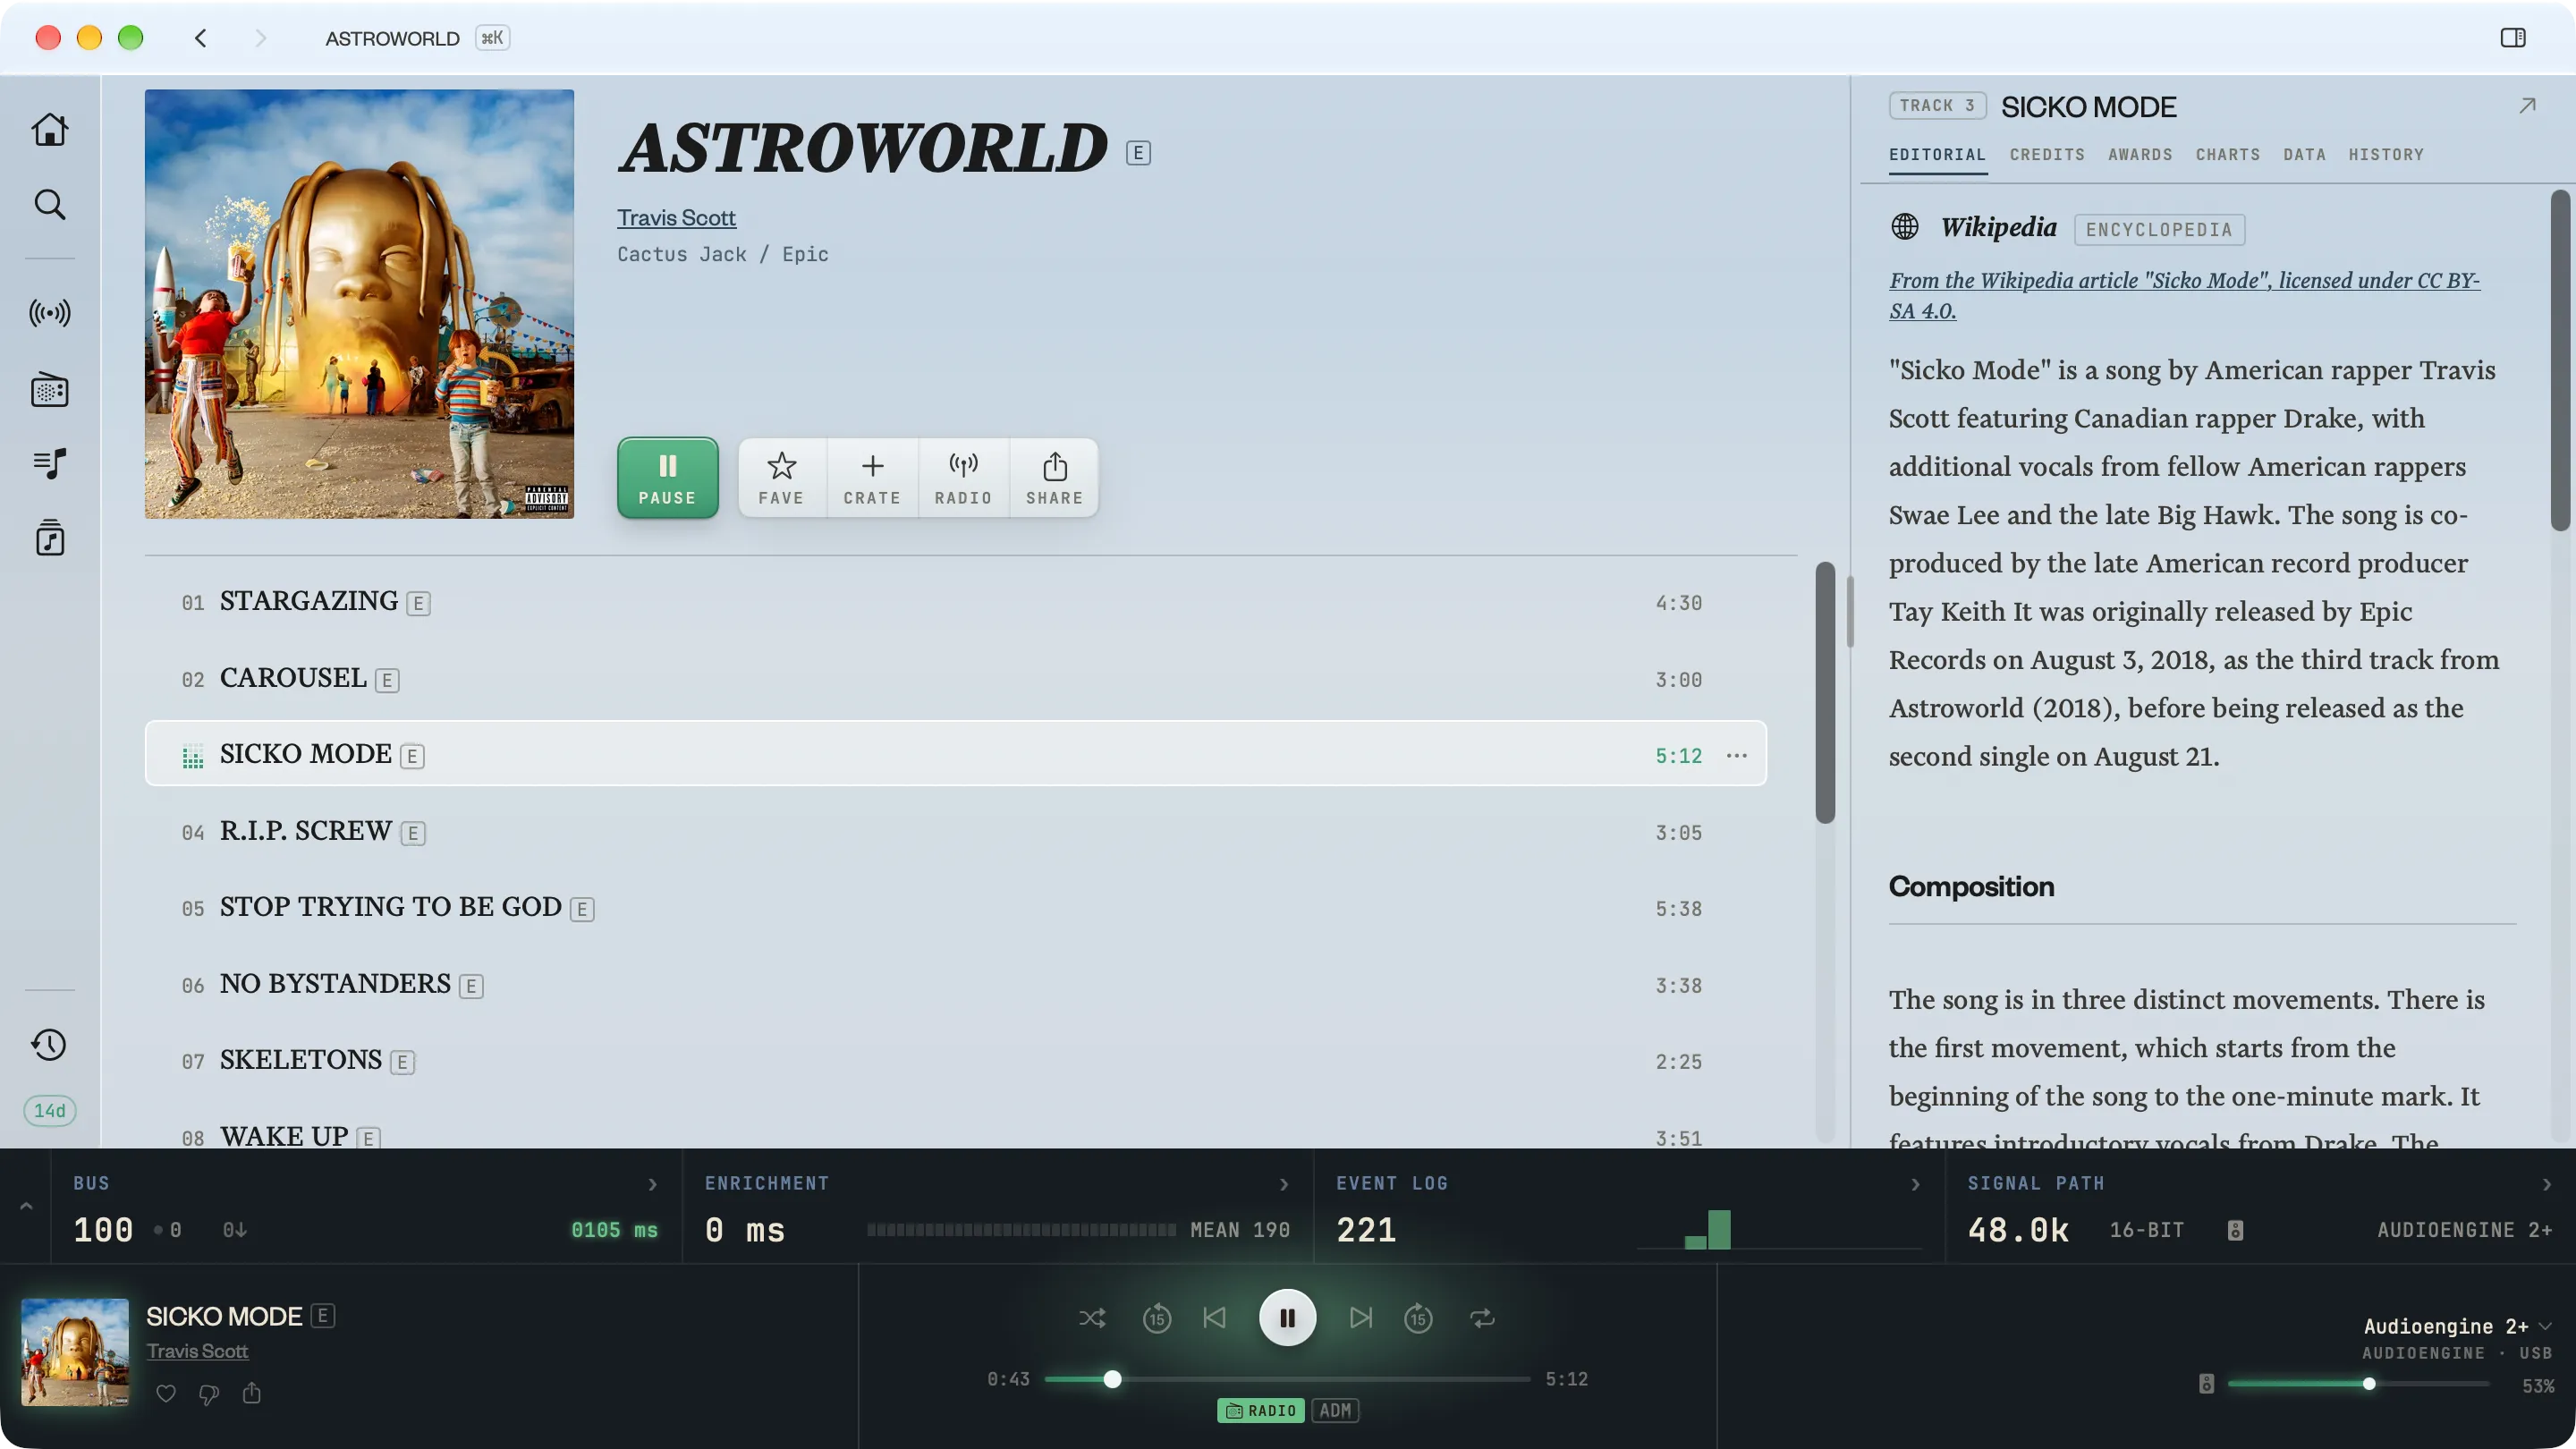
Task: Open Travis Scott link in now playing
Action: click(197, 1351)
